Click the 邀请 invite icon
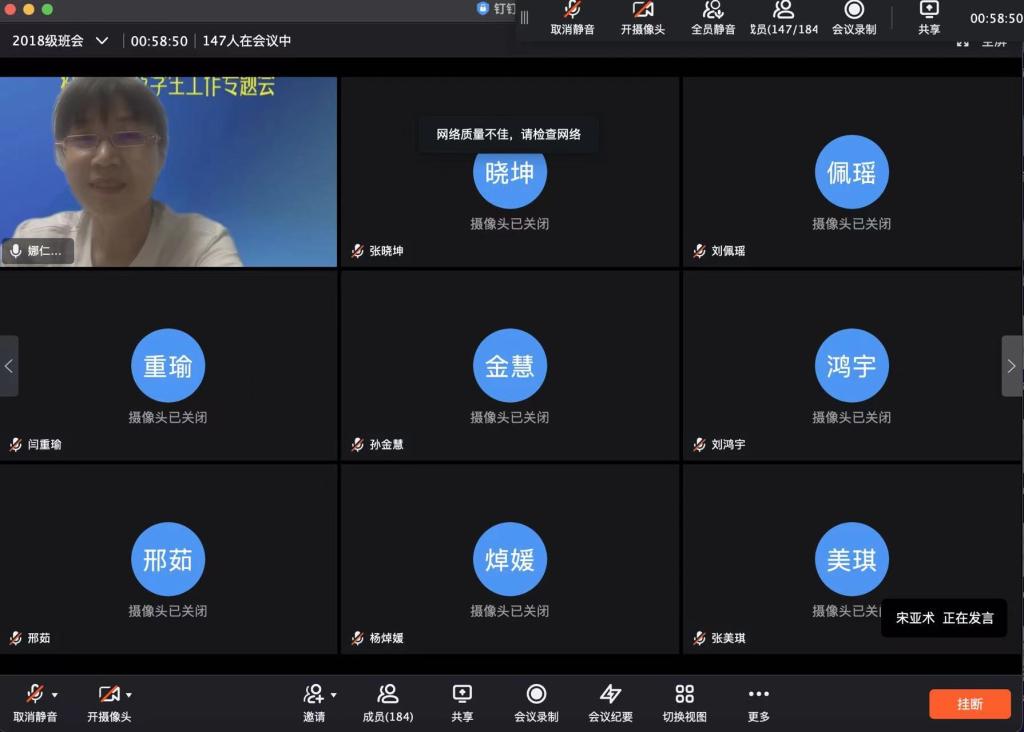The height and width of the screenshot is (732, 1024). pos(313,695)
